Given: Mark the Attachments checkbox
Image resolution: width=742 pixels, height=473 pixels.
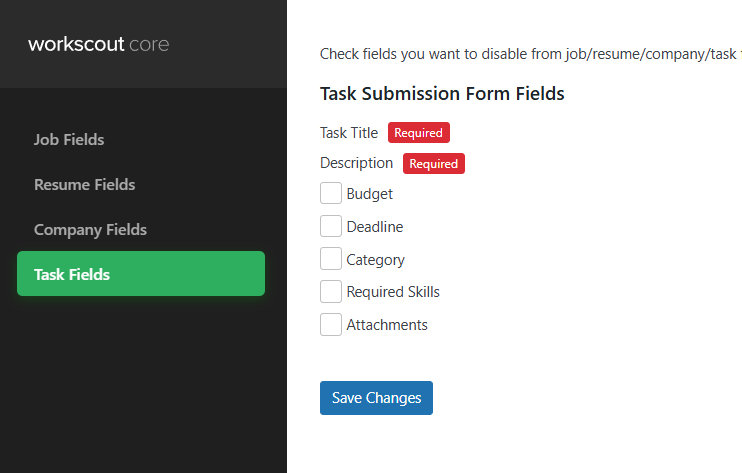Looking at the screenshot, I should coord(331,325).
